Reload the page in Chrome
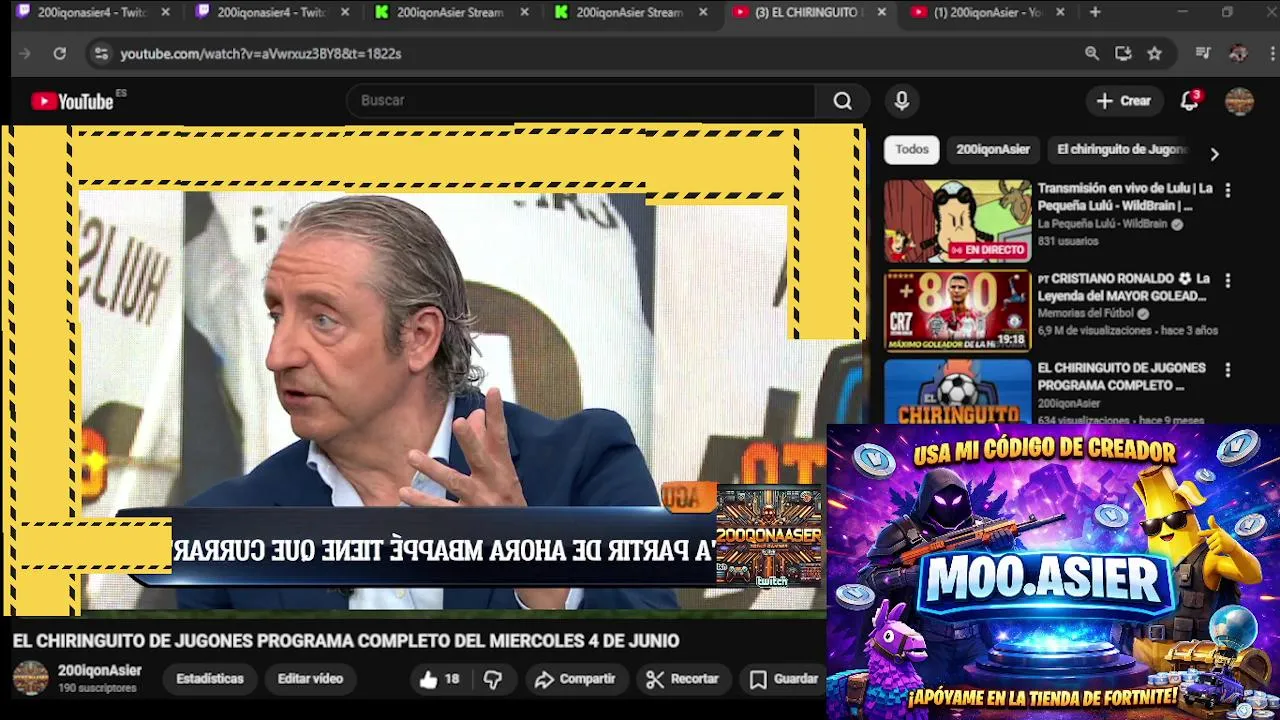The width and height of the screenshot is (1280, 720). point(60,54)
